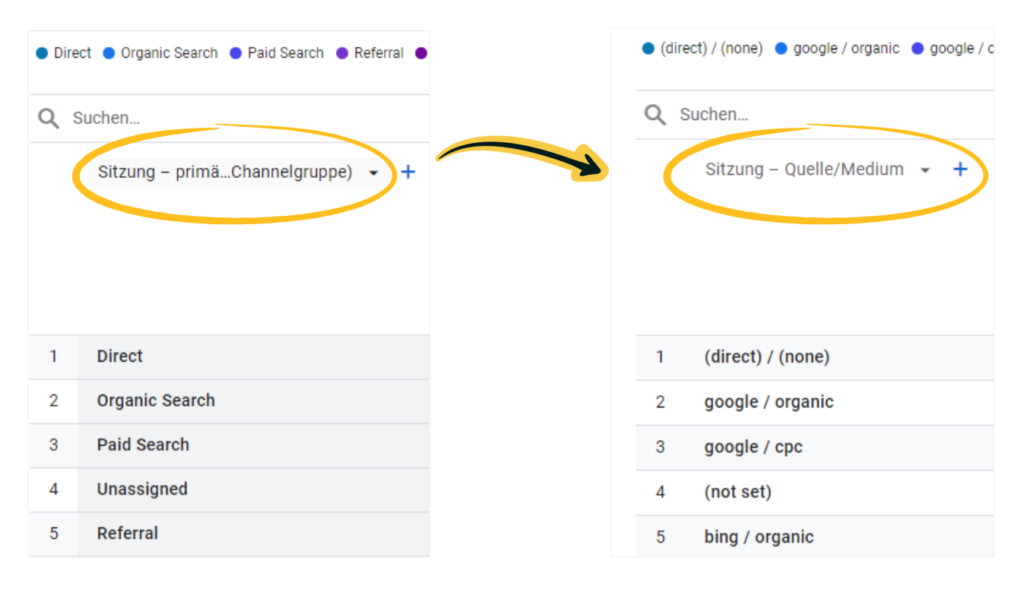Type in the left Suchen search field
Viewport: 1024px width, 589px height.
(240, 119)
